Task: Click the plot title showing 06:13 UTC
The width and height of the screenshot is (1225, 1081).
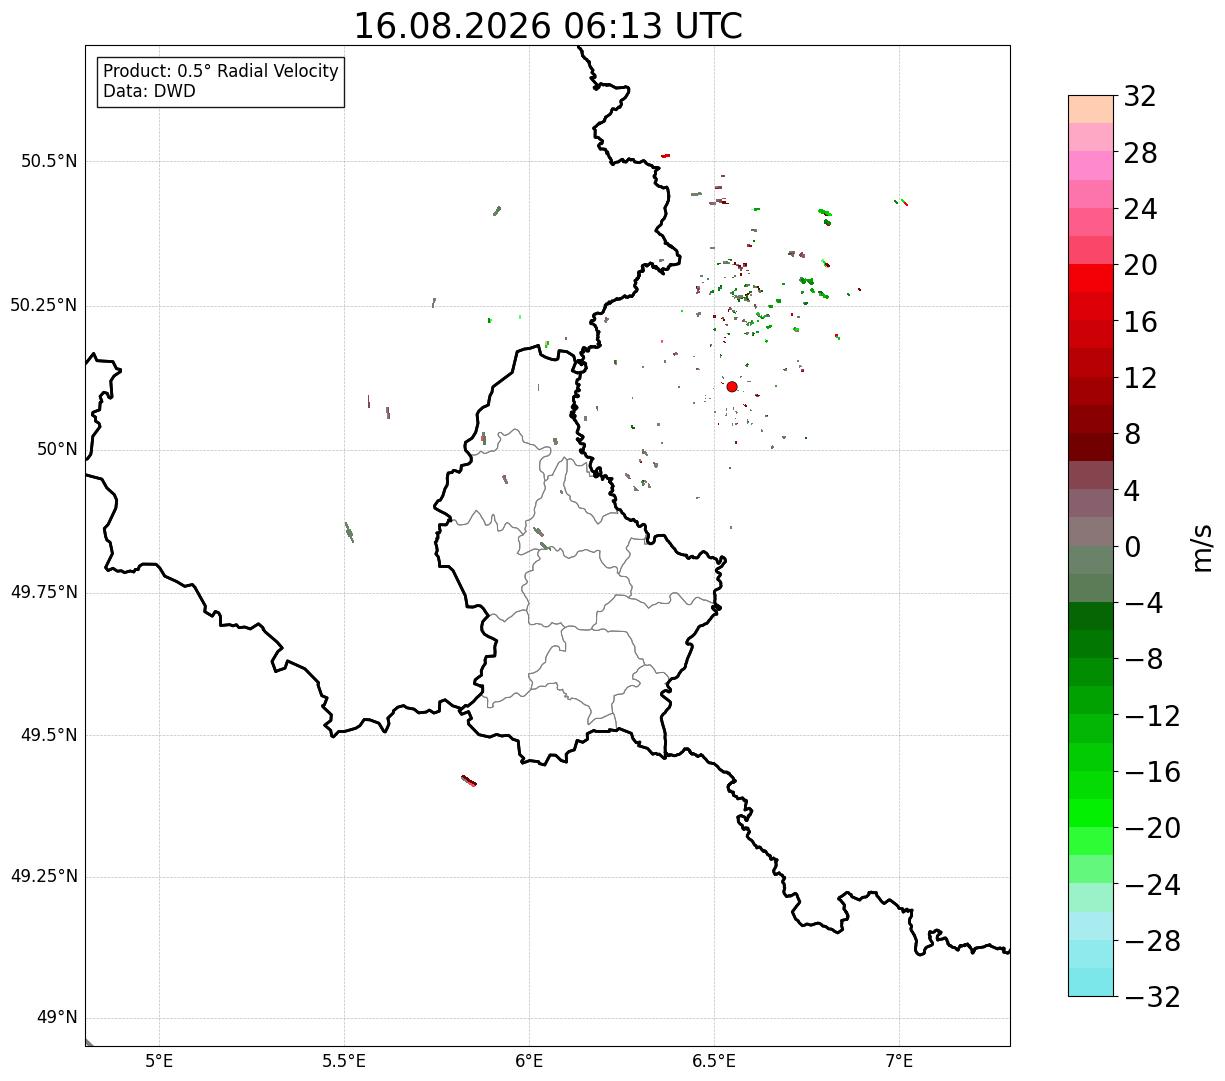Action: point(548,26)
